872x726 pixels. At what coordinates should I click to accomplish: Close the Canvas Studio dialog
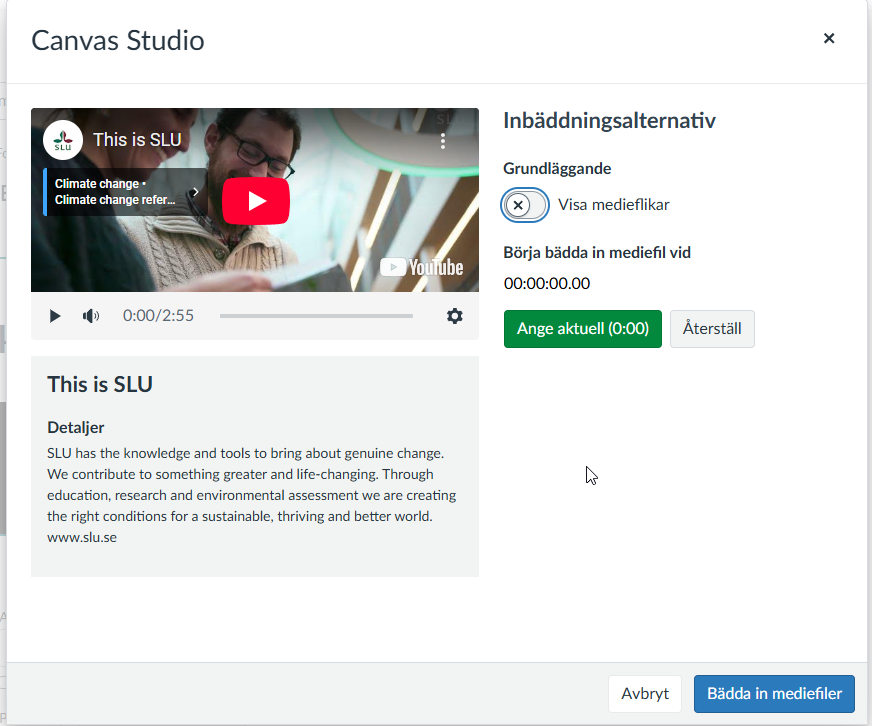829,38
